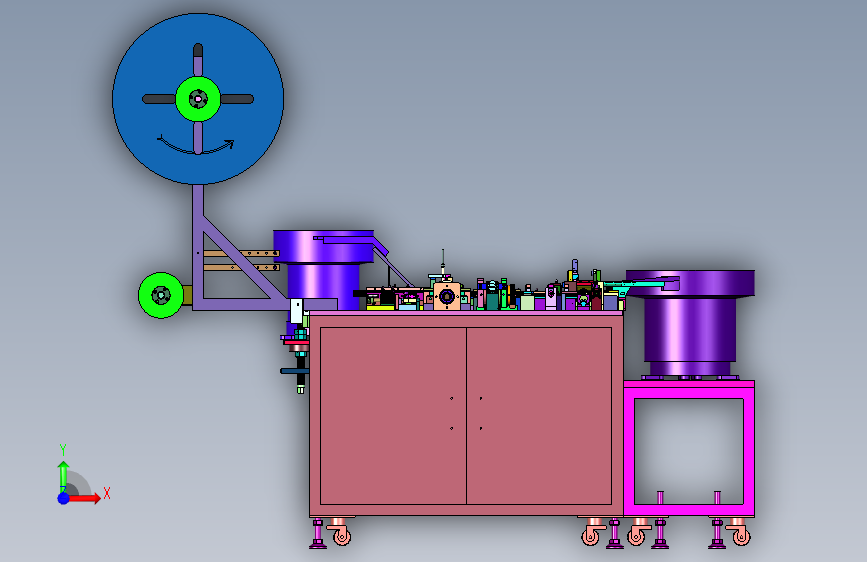This screenshot has width=867, height=562.
Task: Select the cyan feed track to the right bowl
Action: [x=636, y=285]
